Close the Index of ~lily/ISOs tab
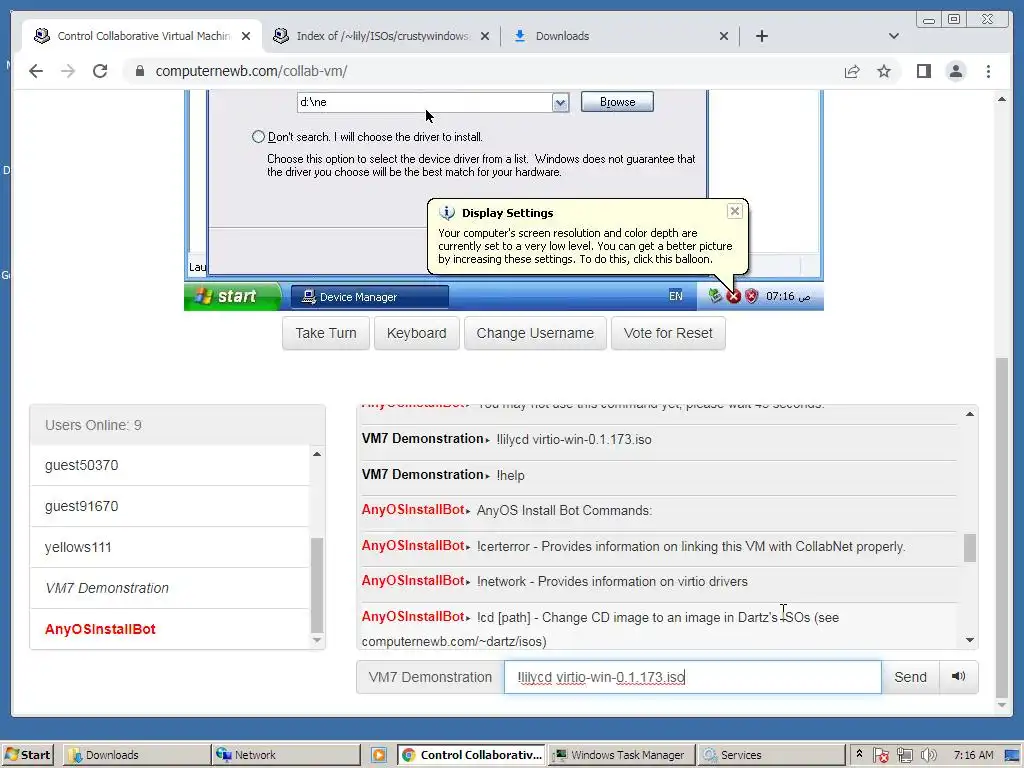The image size is (1024, 768). coord(485,36)
